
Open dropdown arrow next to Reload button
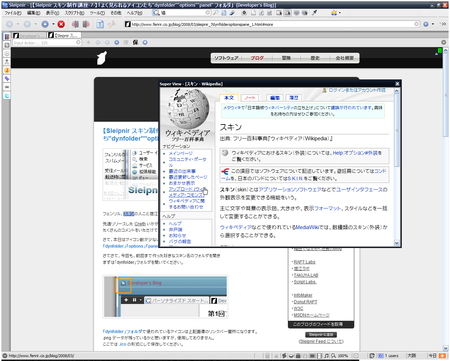(x=53, y=24)
